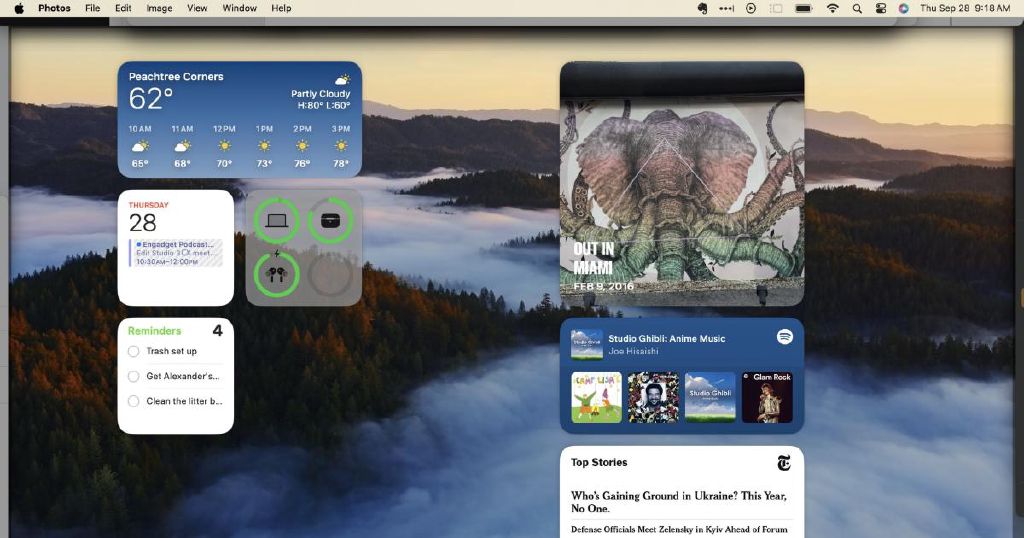Play the collage-face album thumbnail

(x=653, y=398)
